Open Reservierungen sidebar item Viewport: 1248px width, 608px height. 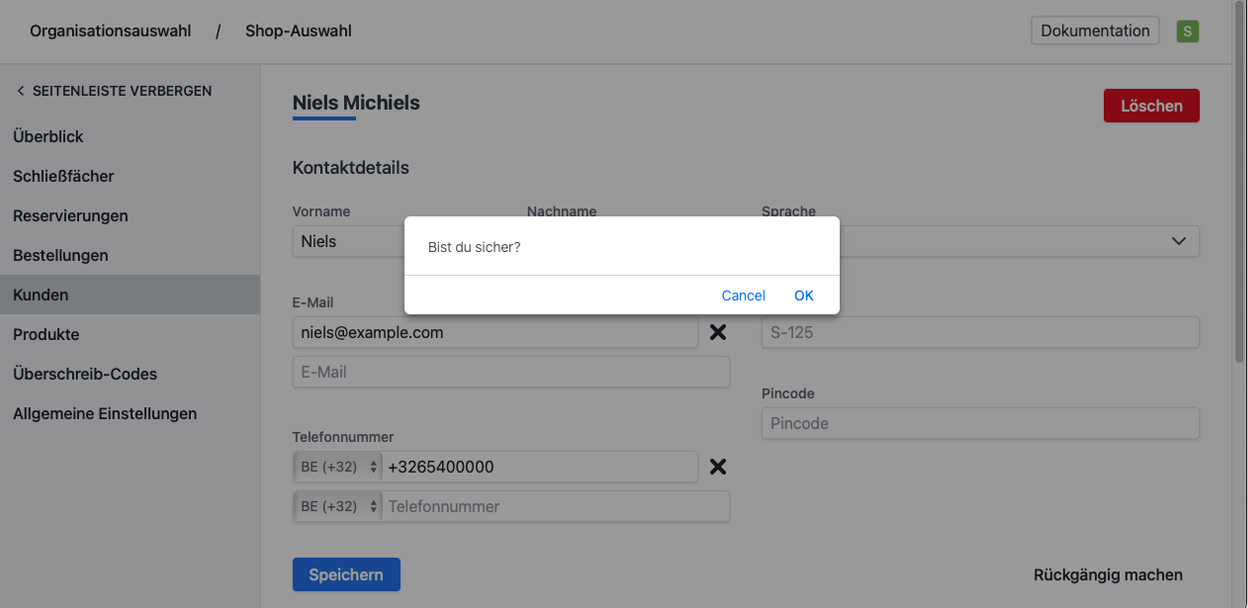(x=70, y=215)
